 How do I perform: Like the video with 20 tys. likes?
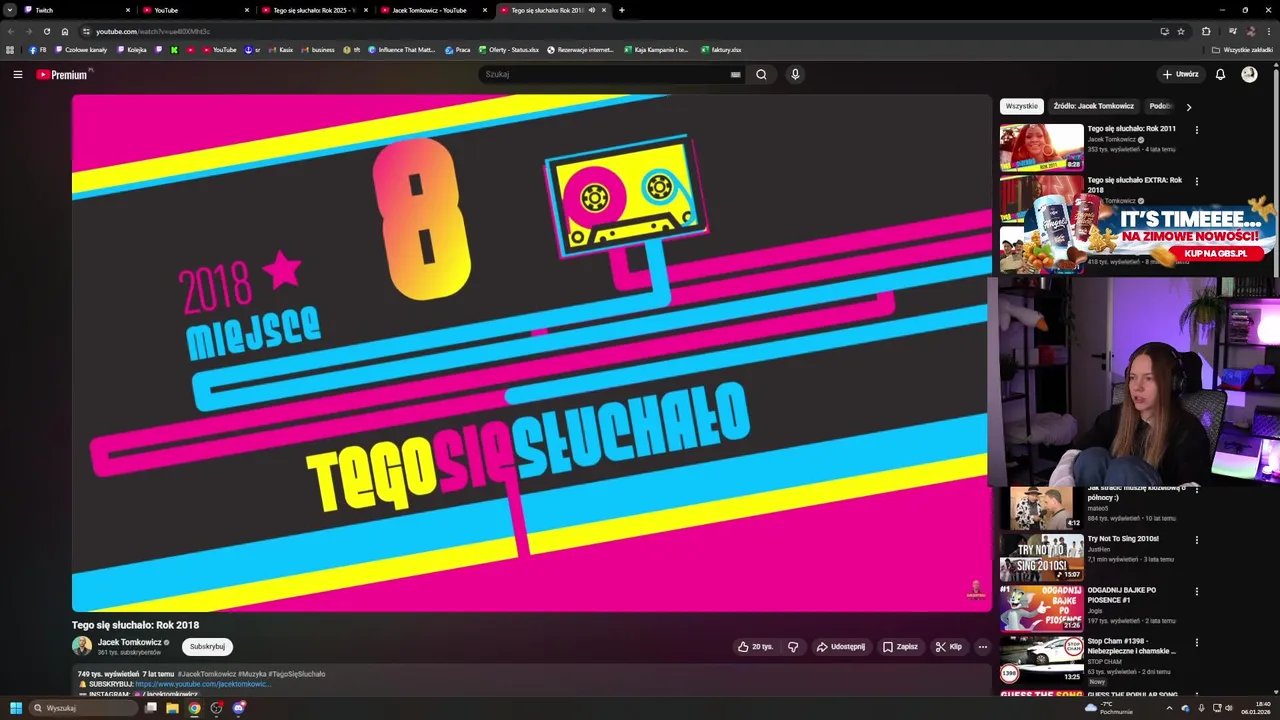(756, 647)
